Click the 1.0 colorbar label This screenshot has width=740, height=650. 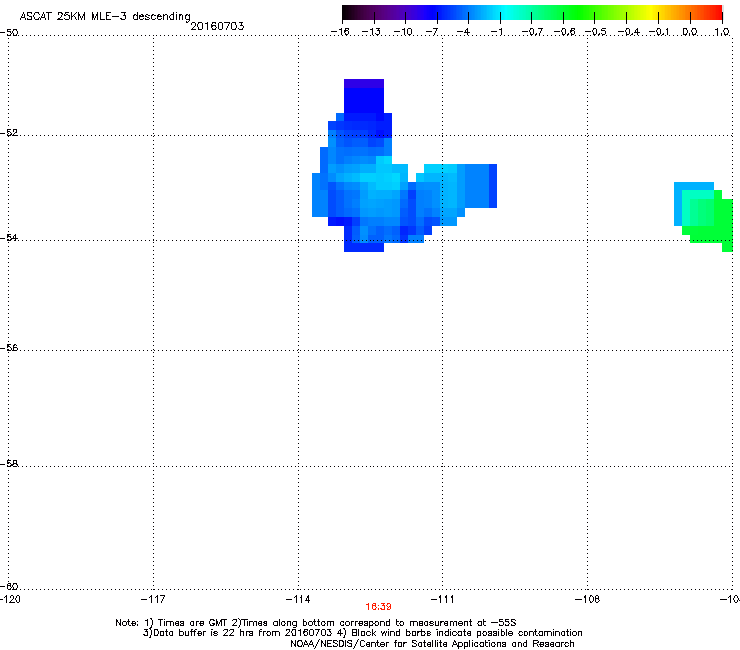coord(722,32)
